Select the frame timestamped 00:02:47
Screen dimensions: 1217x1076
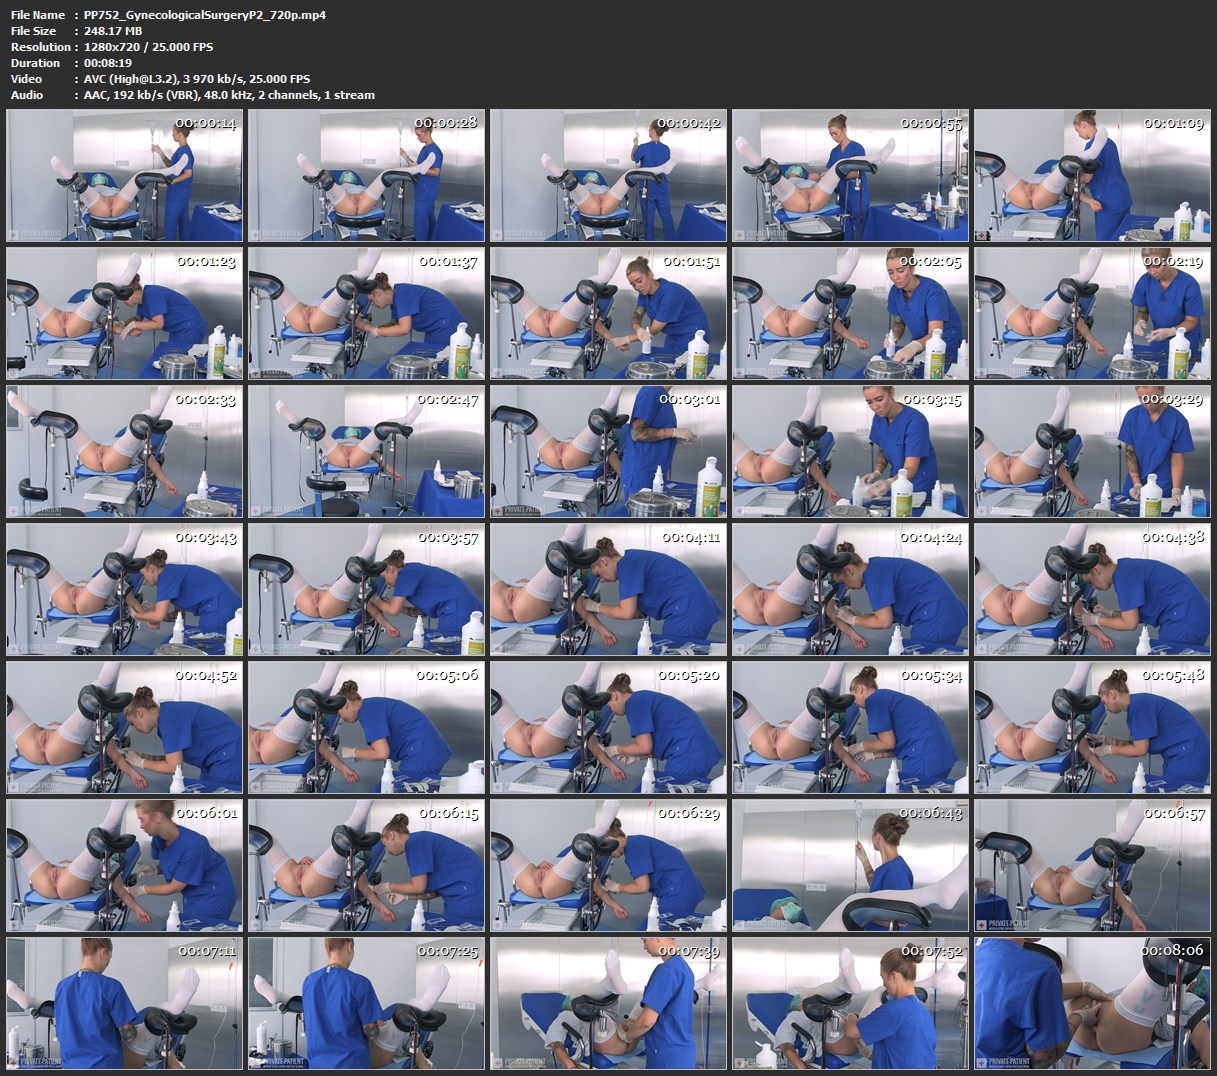coord(366,452)
